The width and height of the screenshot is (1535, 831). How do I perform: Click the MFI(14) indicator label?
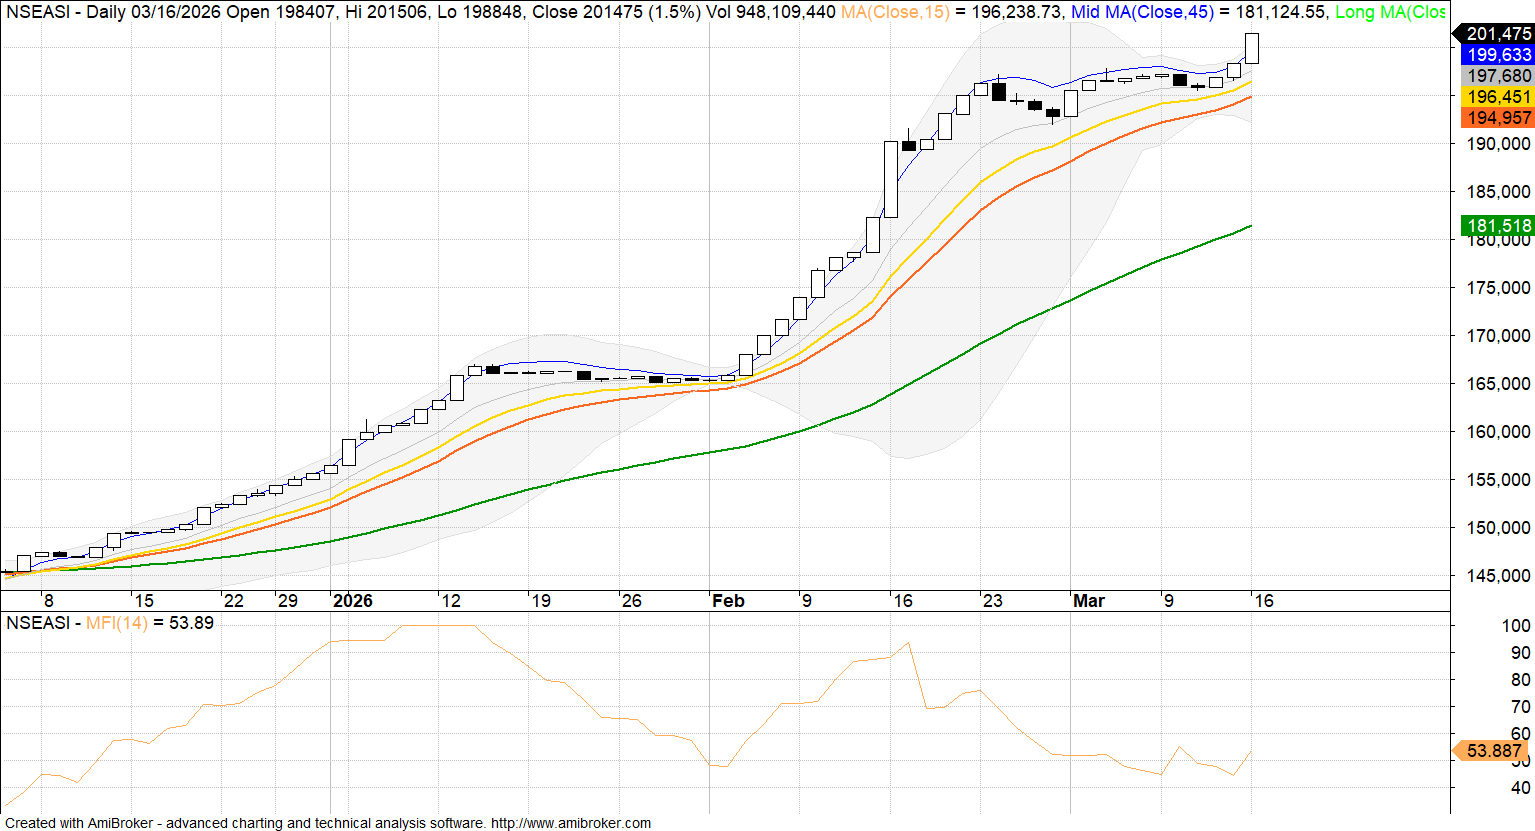[116, 623]
